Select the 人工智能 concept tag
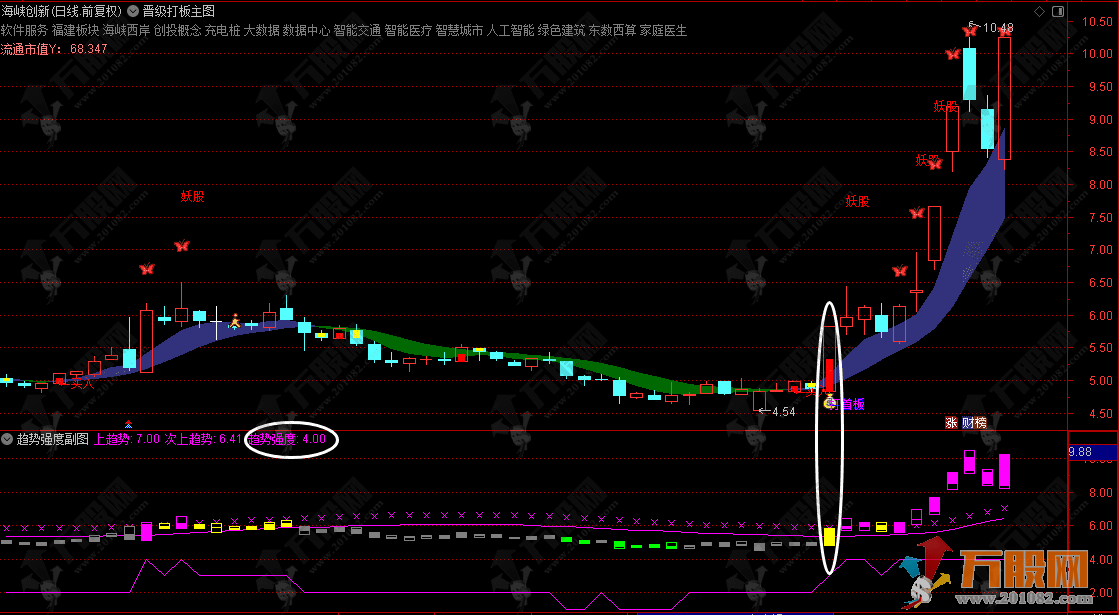 click(x=511, y=31)
